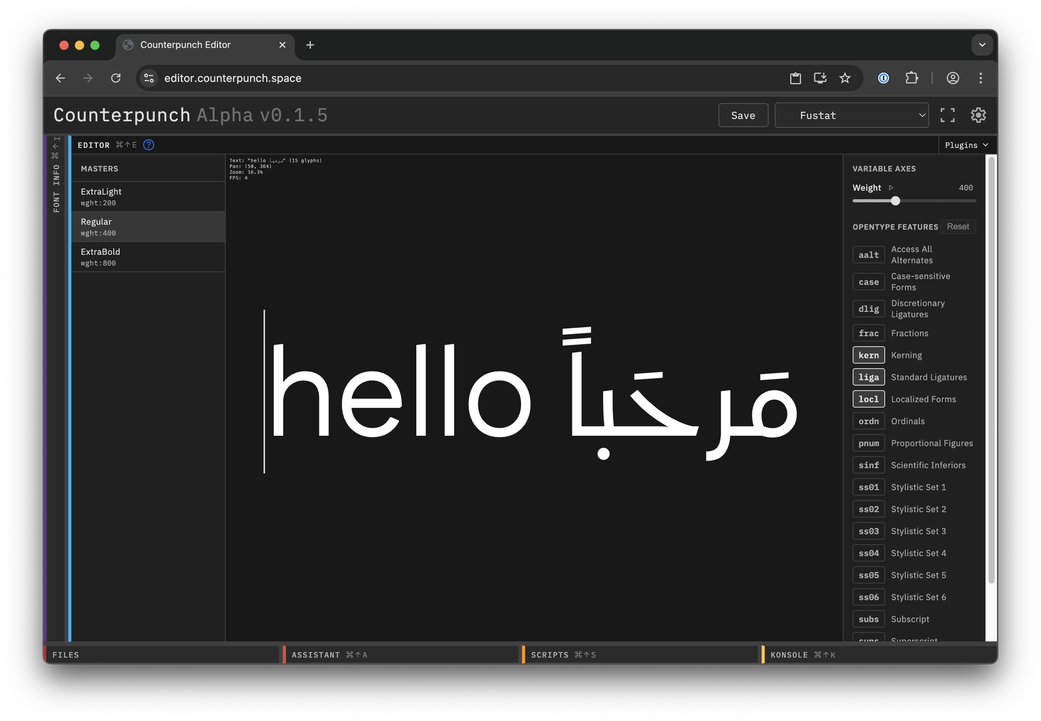Open the settings gear icon

[x=978, y=115]
